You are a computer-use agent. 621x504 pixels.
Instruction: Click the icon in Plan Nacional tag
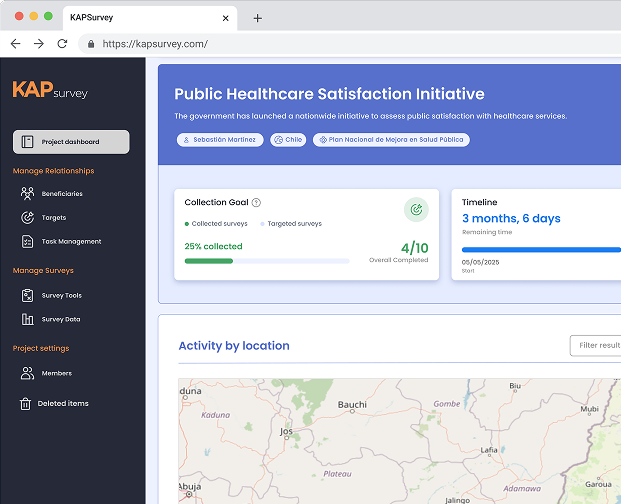(x=323, y=140)
